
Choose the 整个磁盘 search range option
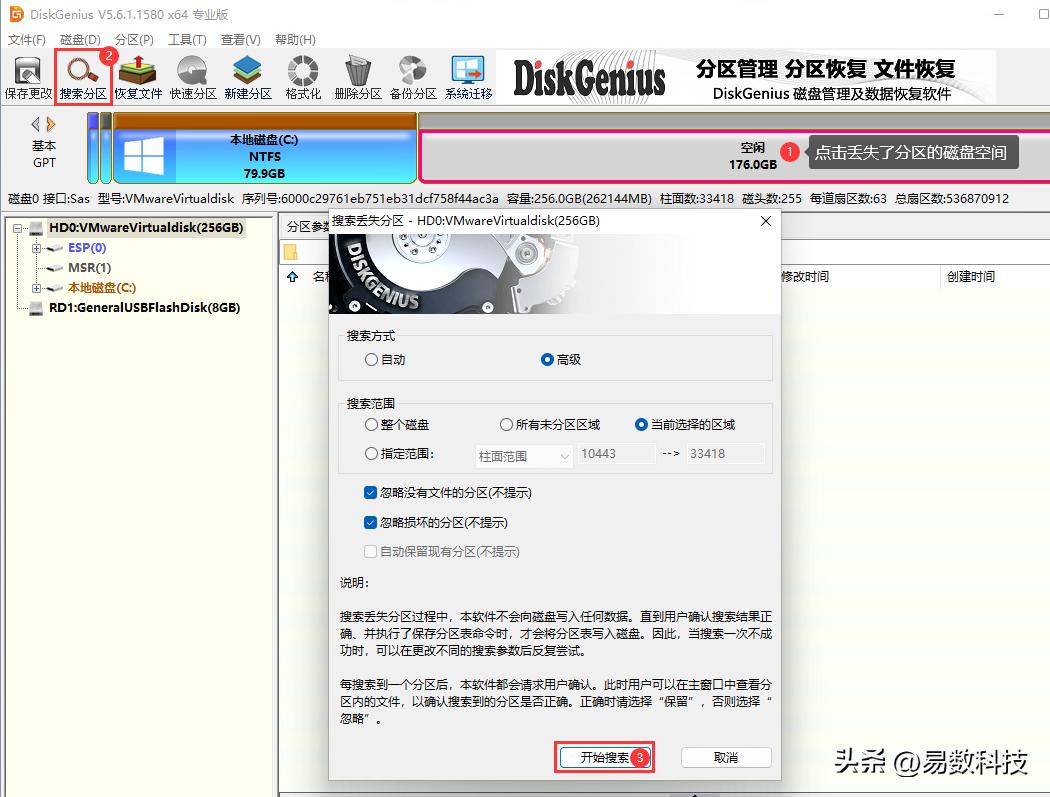pyautogui.click(x=371, y=424)
